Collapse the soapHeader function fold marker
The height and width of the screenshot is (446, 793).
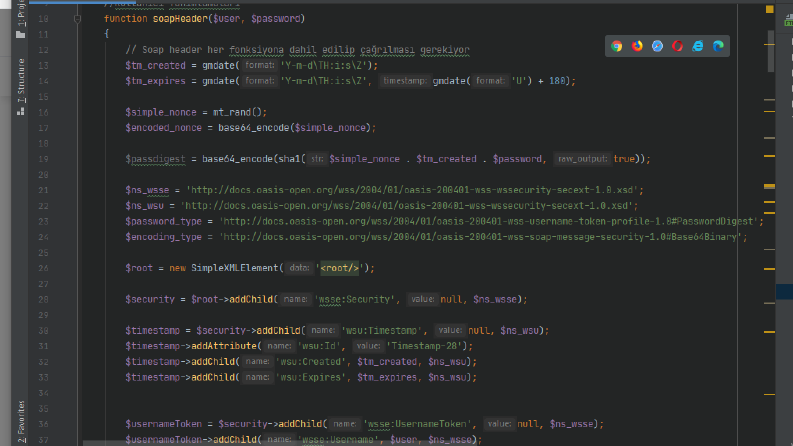pyautogui.click(x=77, y=19)
